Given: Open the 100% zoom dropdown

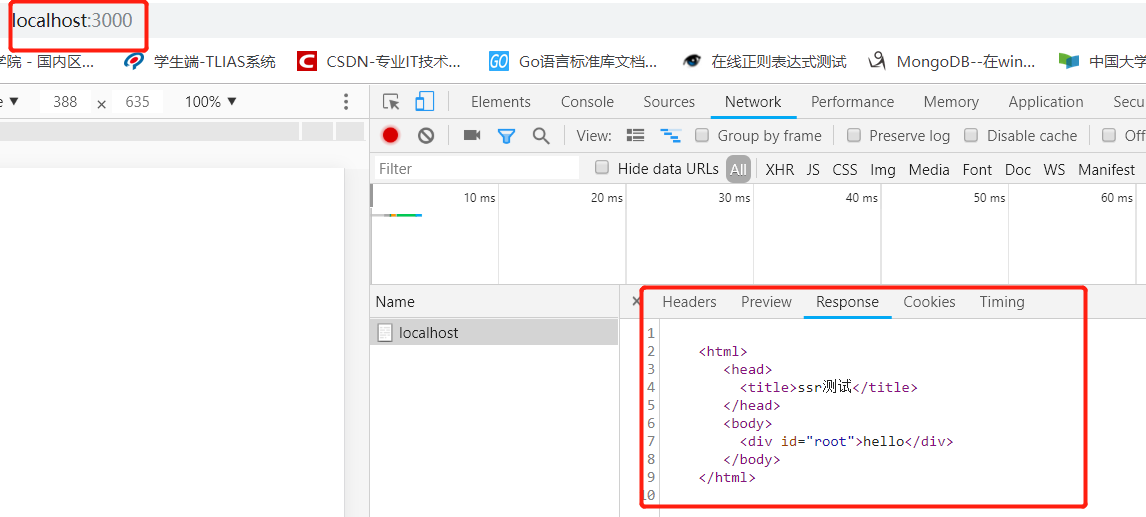Looking at the screenshot, I should point(210,102).
